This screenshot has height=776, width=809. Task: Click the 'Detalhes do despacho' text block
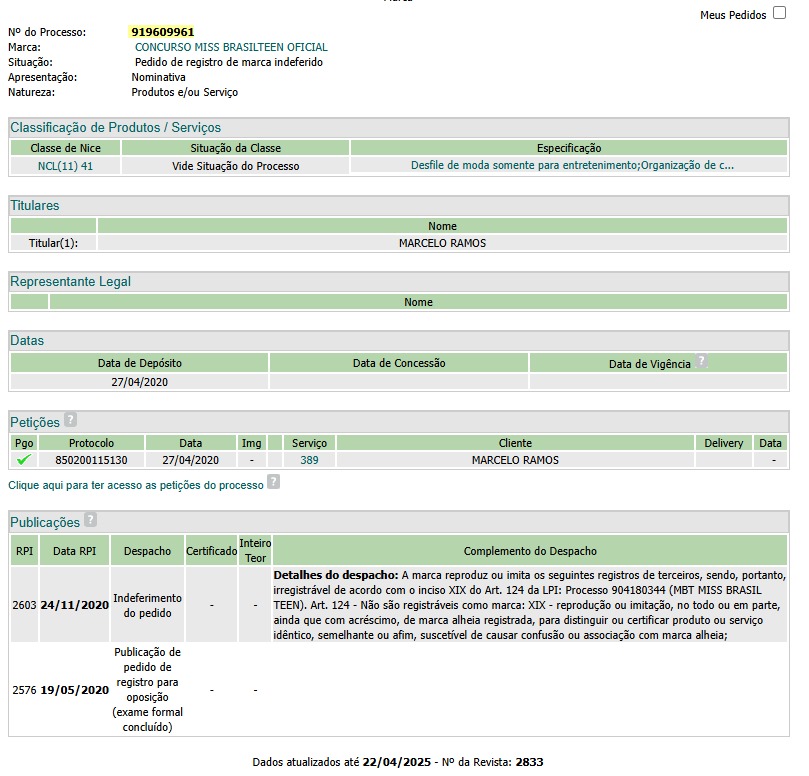(530, 605)
